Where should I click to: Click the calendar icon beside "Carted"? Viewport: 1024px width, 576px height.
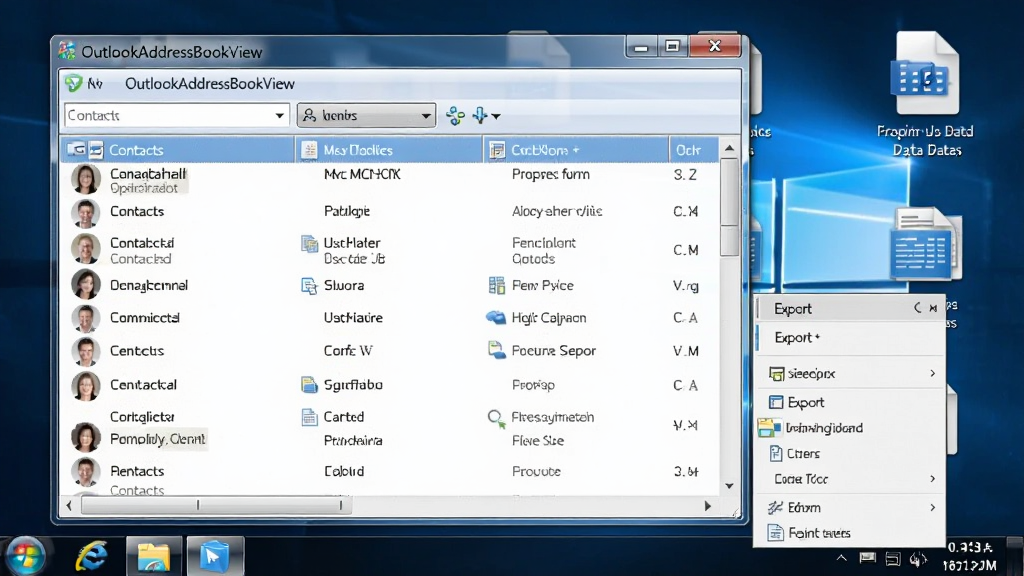[309, 417]
